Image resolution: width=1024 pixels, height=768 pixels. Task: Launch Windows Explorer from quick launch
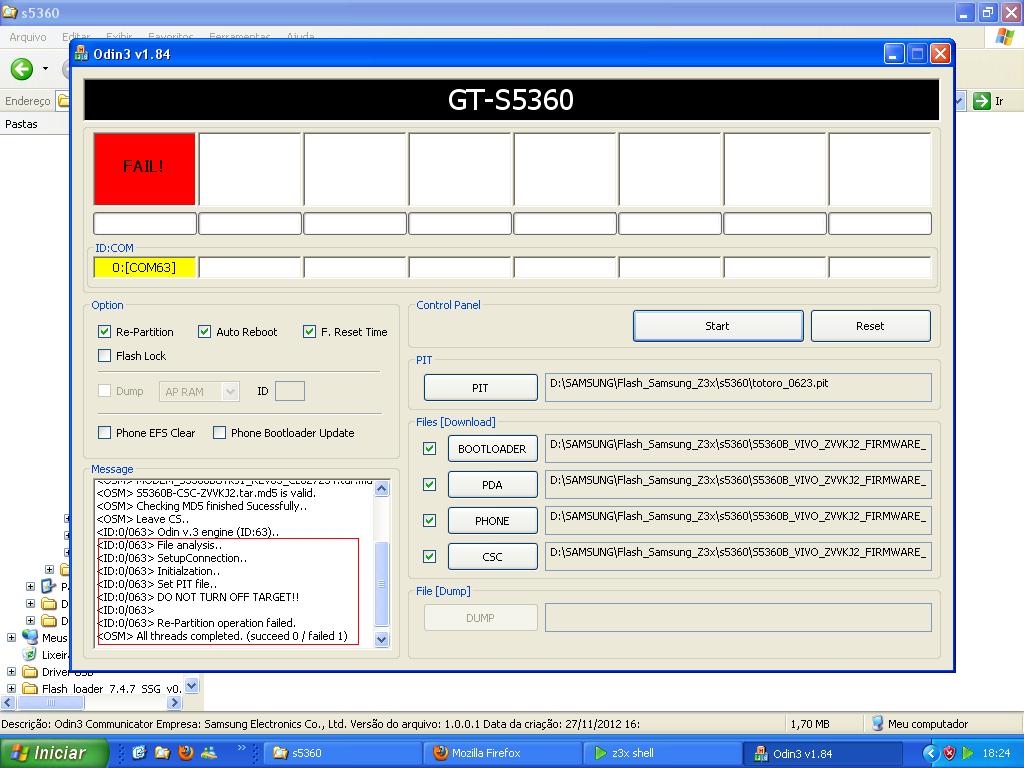(162, 752)
